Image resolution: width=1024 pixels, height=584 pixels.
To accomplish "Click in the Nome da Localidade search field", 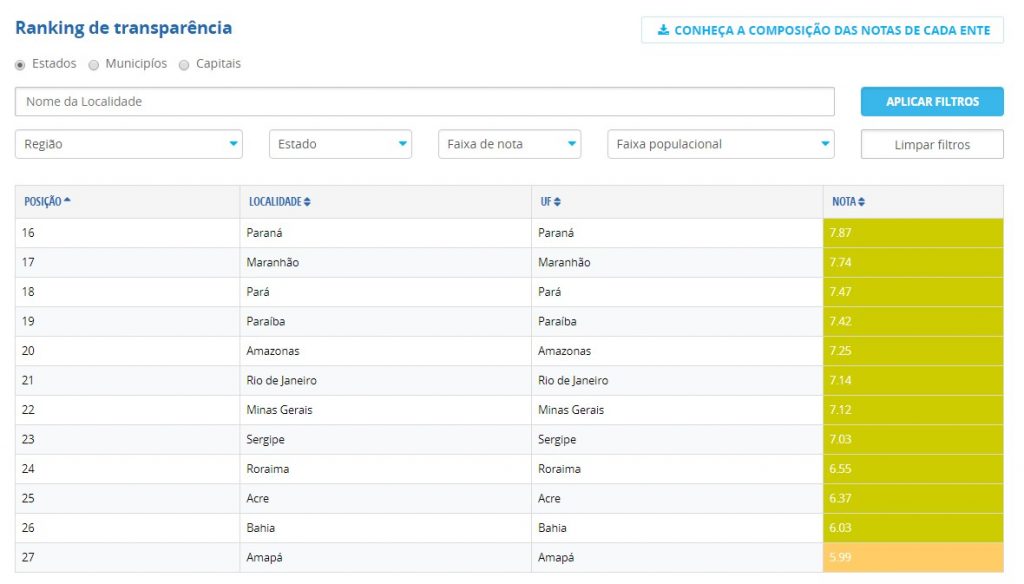I will (x=424, y=102).
